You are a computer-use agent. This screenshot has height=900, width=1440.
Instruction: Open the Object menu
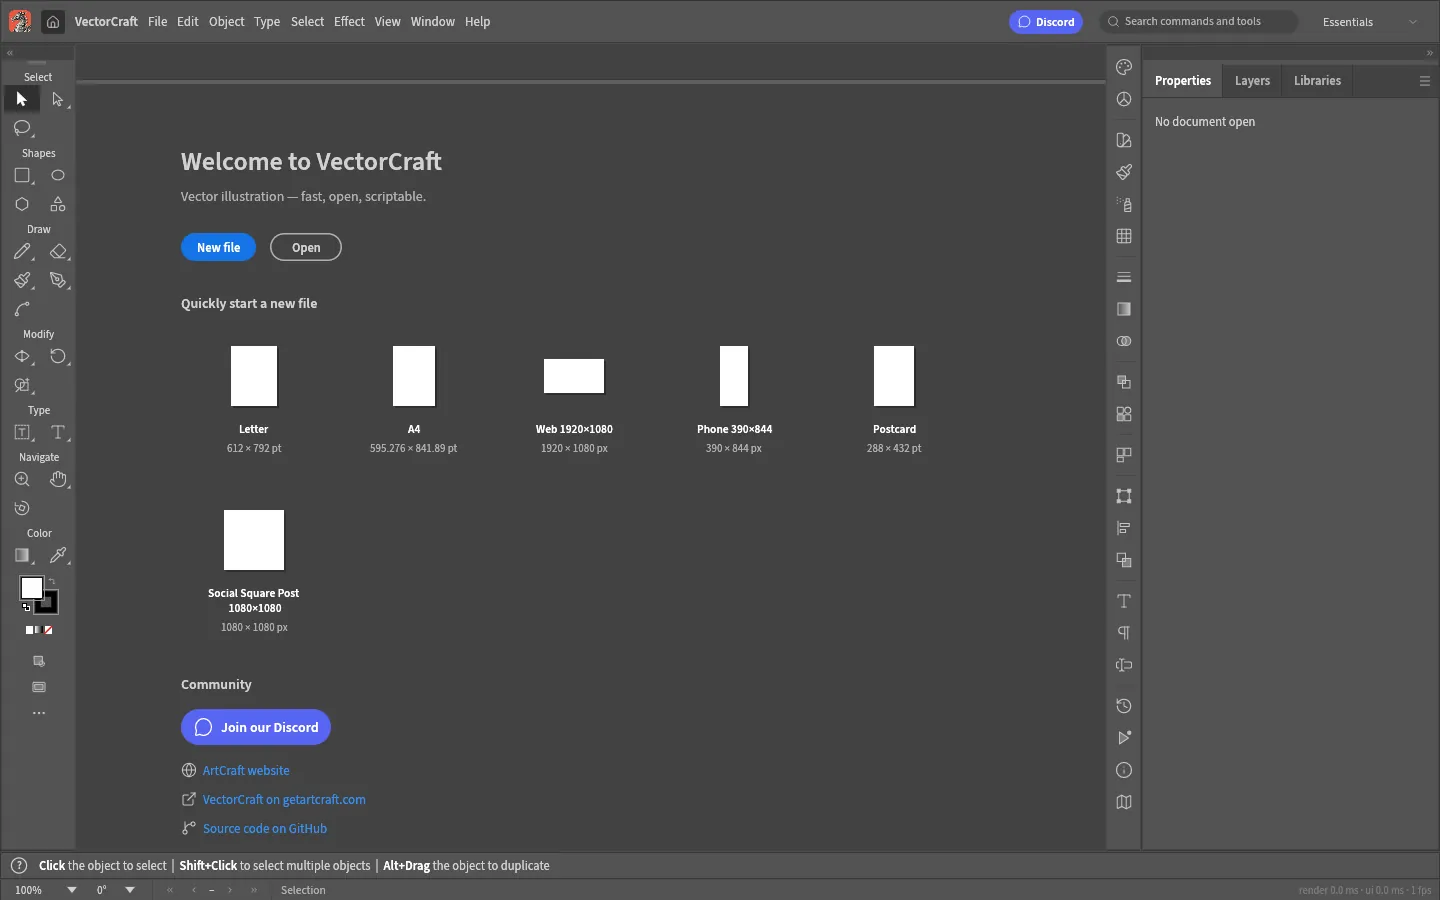pos(226,21)
